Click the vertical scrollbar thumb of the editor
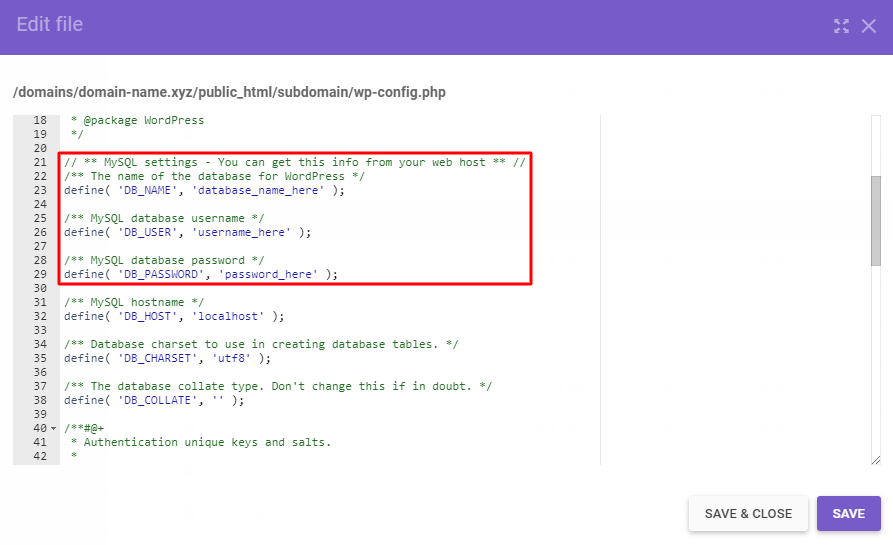Viewport: 893px width, 545px height. click(x=876, y=221)
